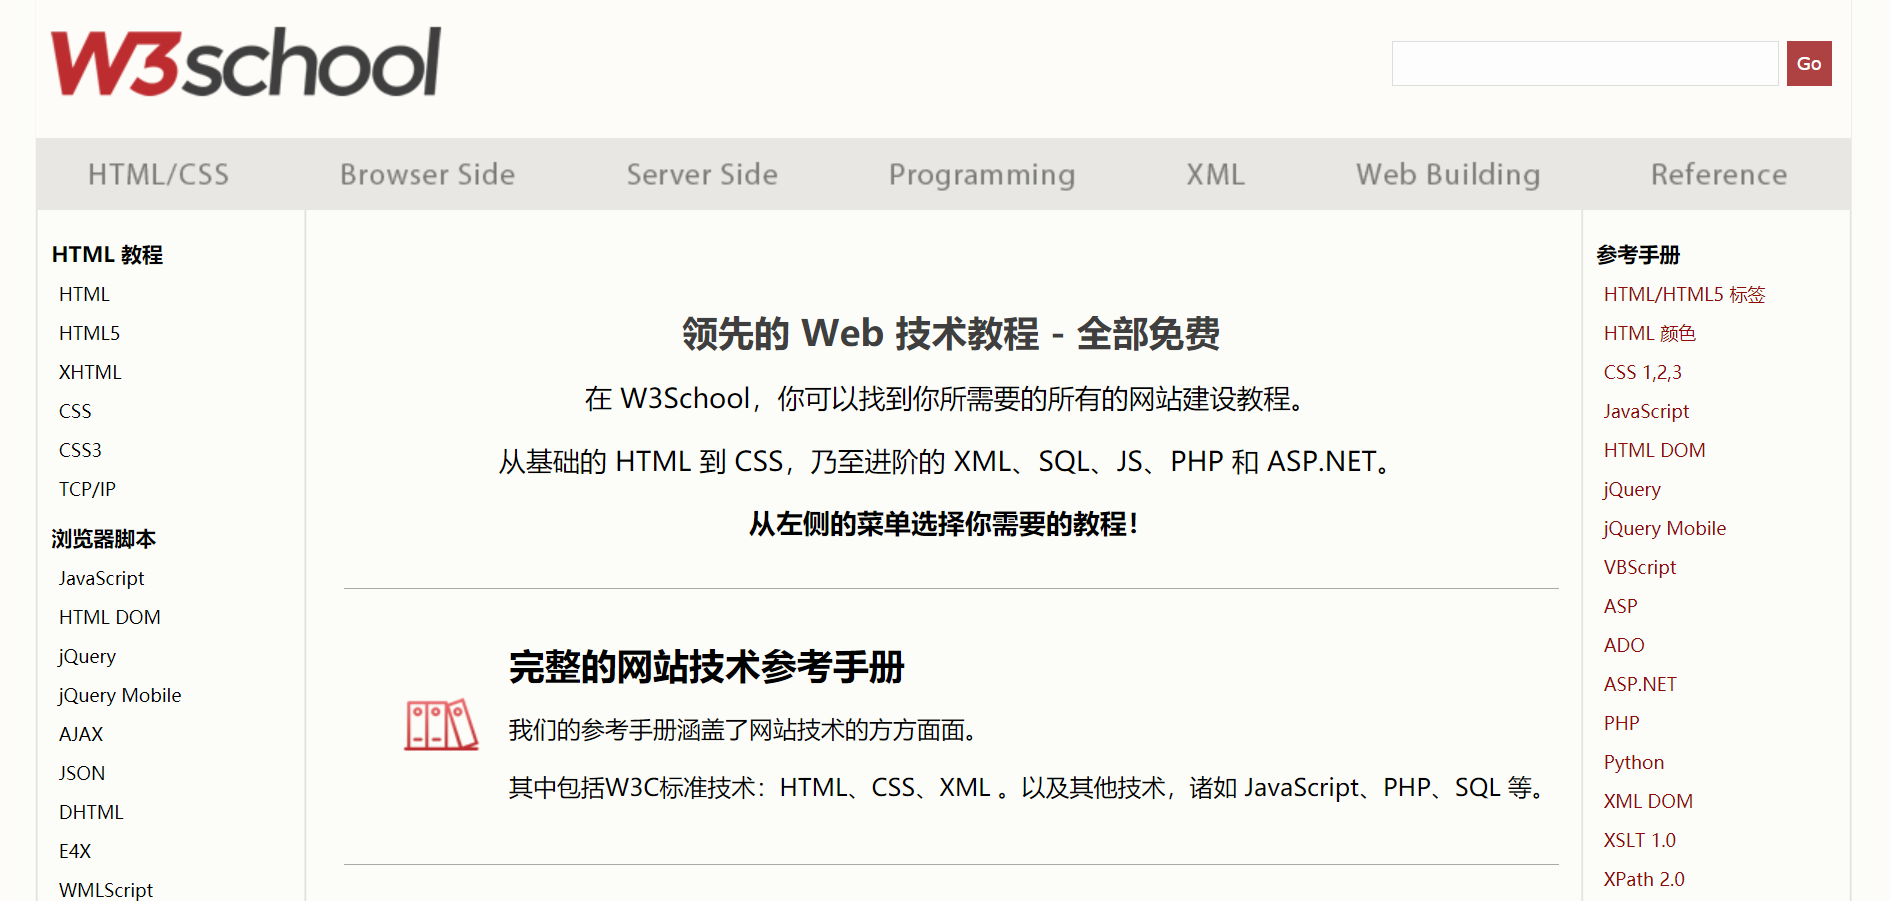Open ASP reference link
The height and width of the screenshot is (901, 1890).
pyautogui.click(x=1620, y=606)
